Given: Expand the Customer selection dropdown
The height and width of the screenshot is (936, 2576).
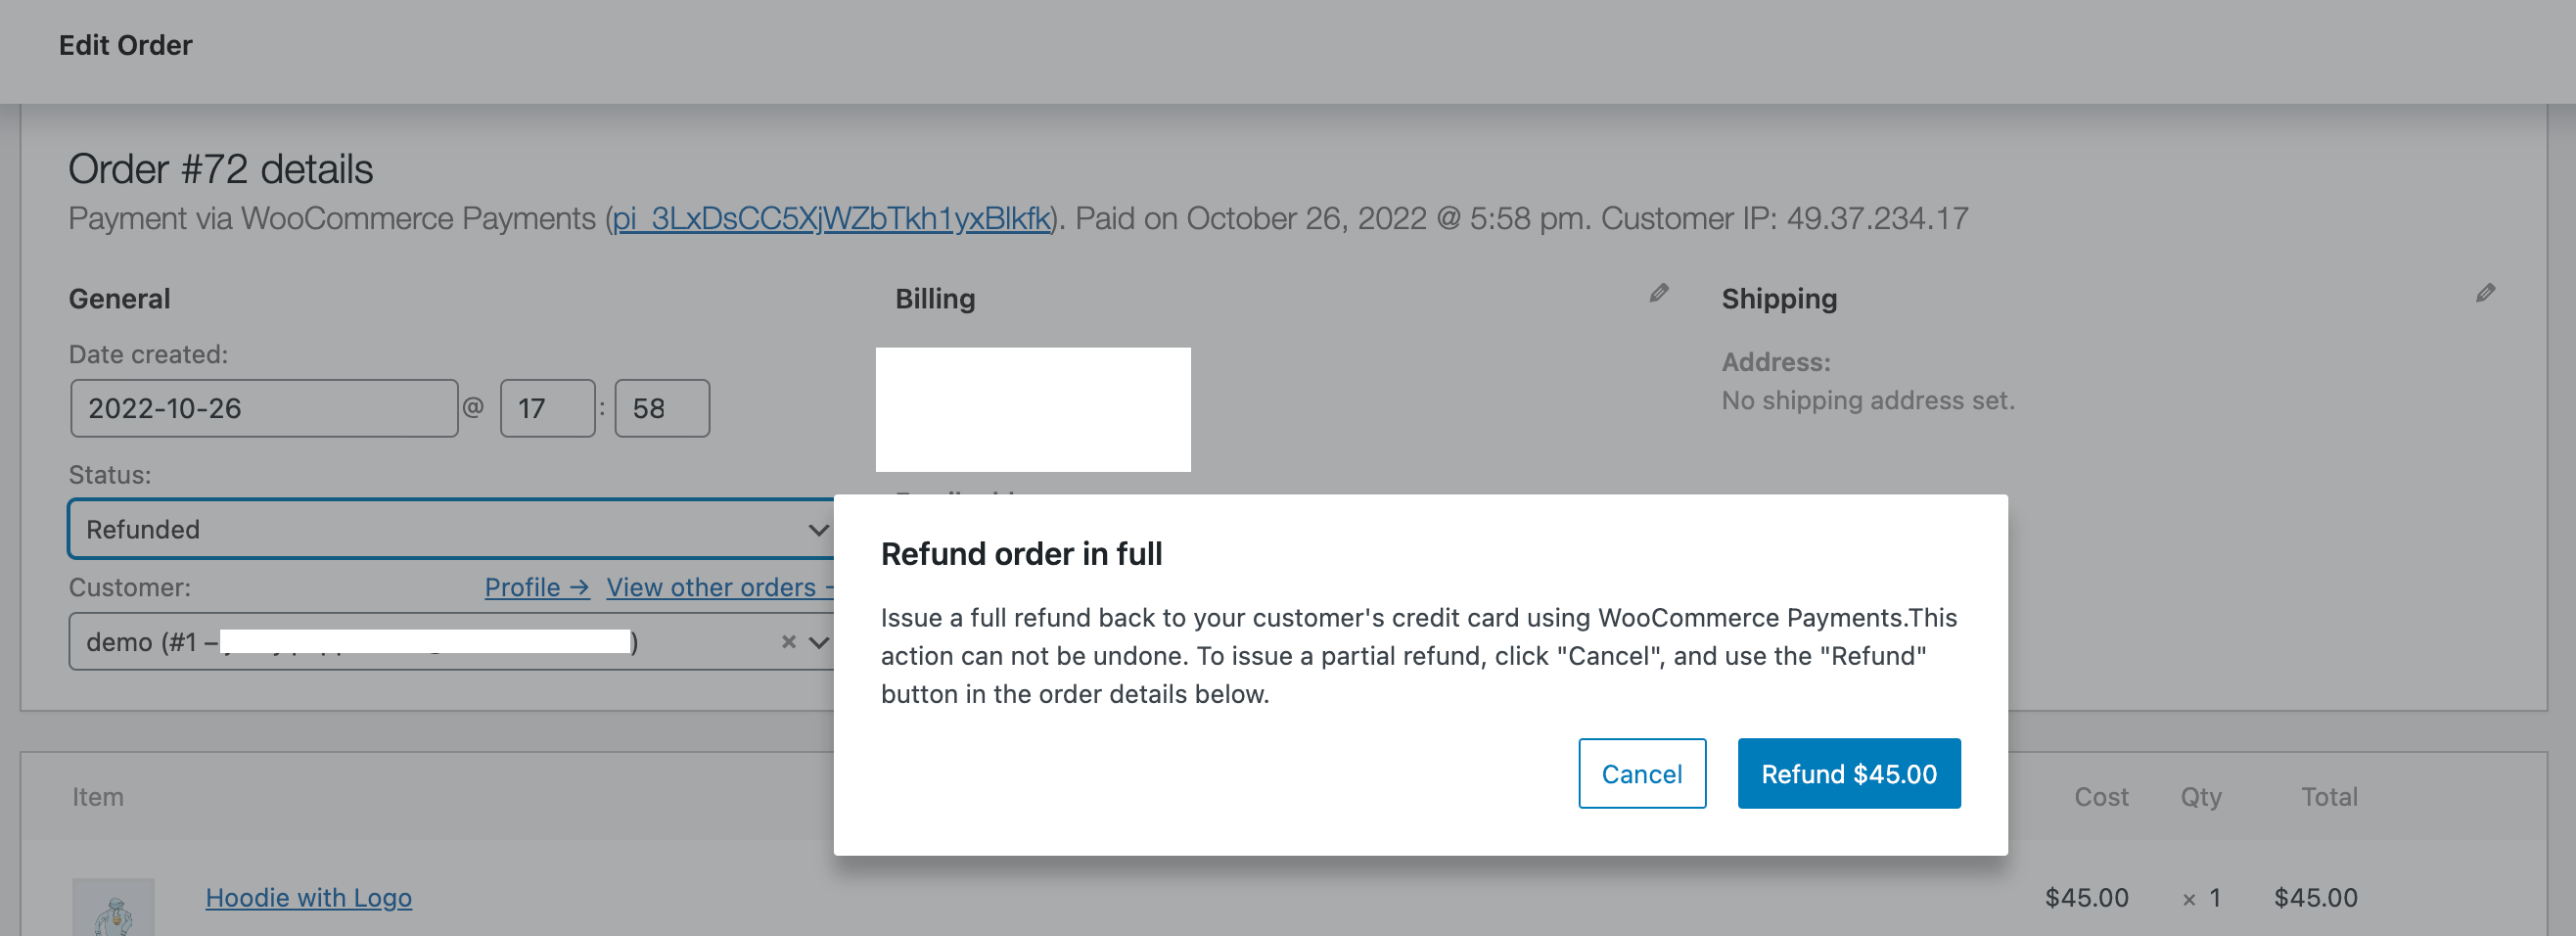Looking at the screenshot, I should (820, 641).
